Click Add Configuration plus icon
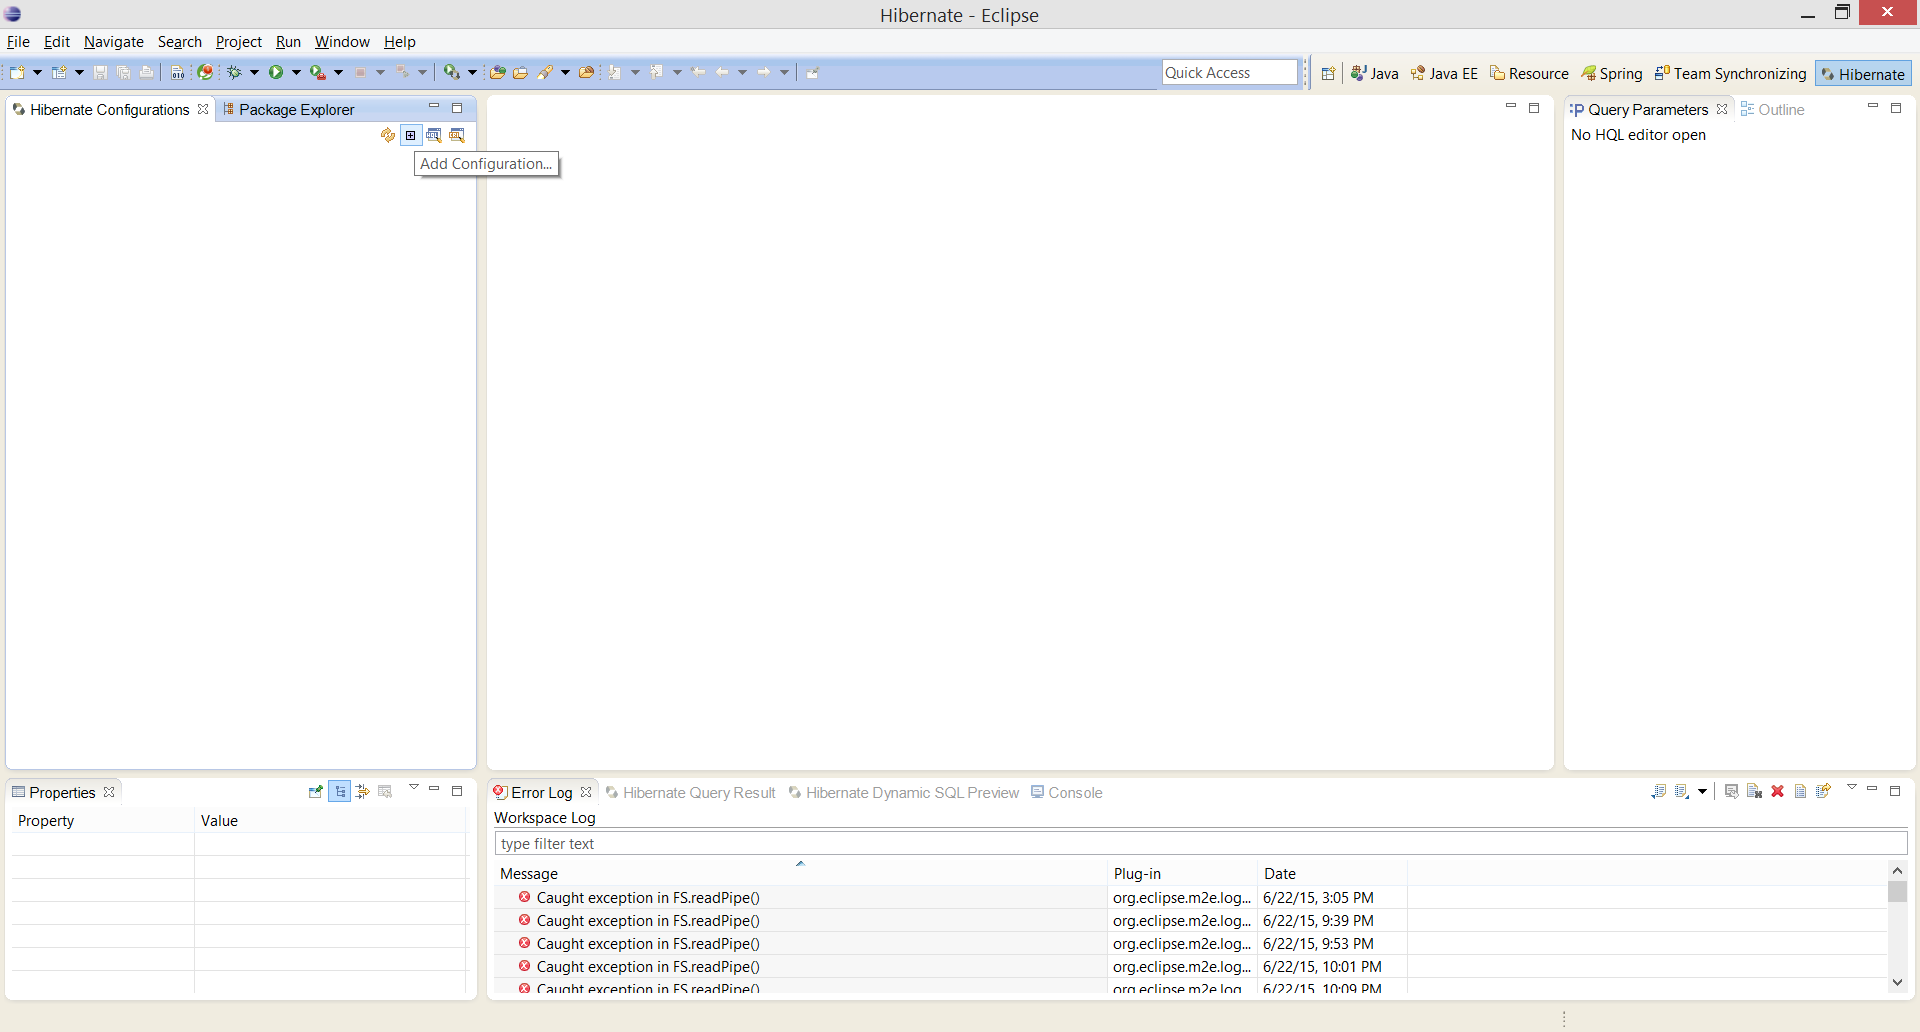Image resolution: width=1920 pixels, height=1032 pixels. (x=410, y=135)
